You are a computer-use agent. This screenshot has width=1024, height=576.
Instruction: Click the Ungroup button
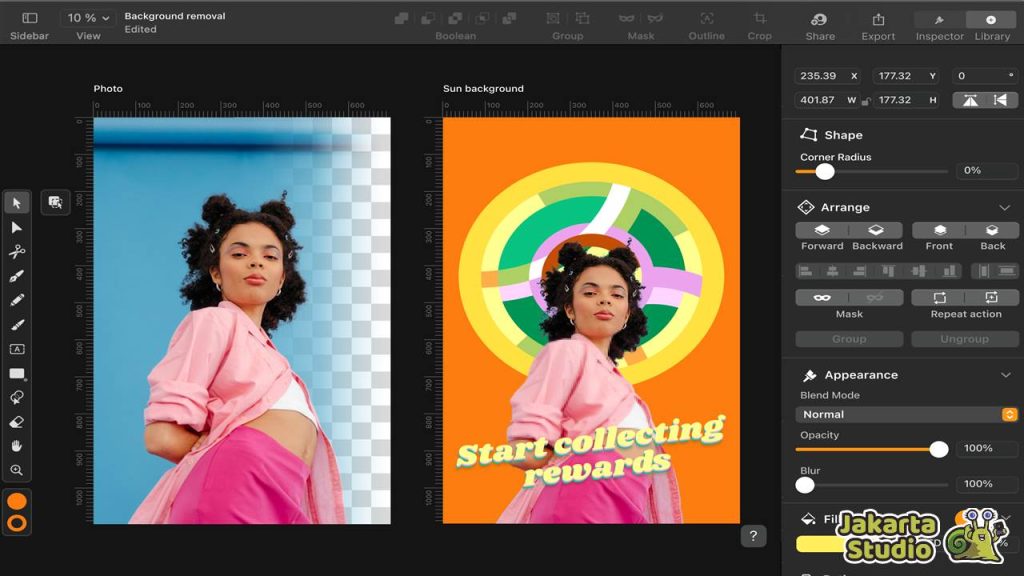click(964, 338)
